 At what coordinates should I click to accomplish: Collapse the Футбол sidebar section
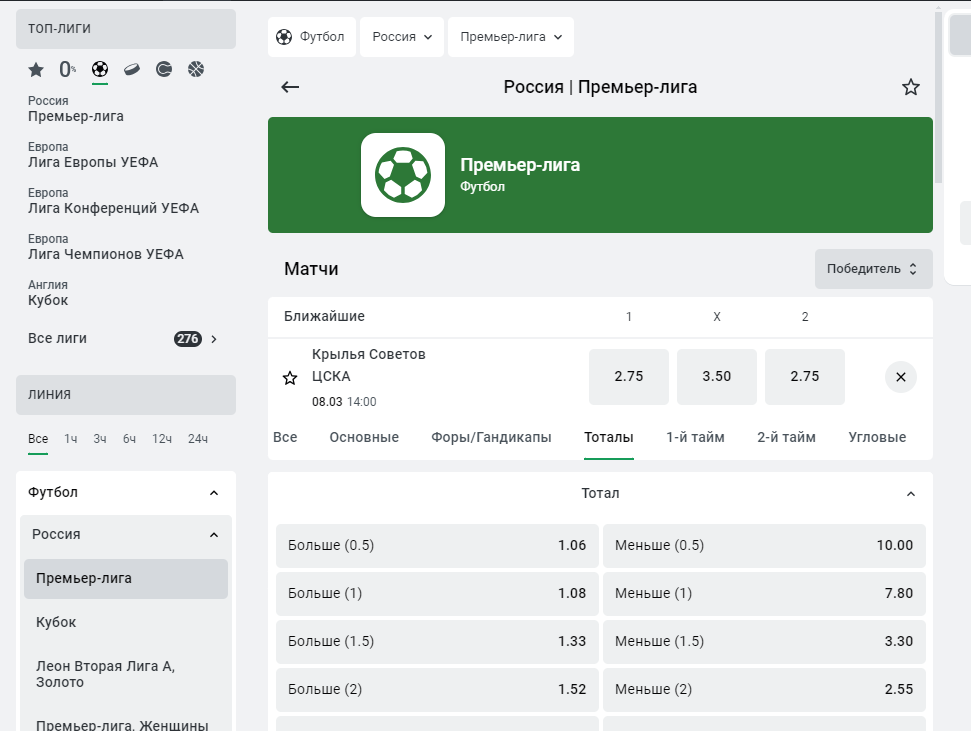214,493
